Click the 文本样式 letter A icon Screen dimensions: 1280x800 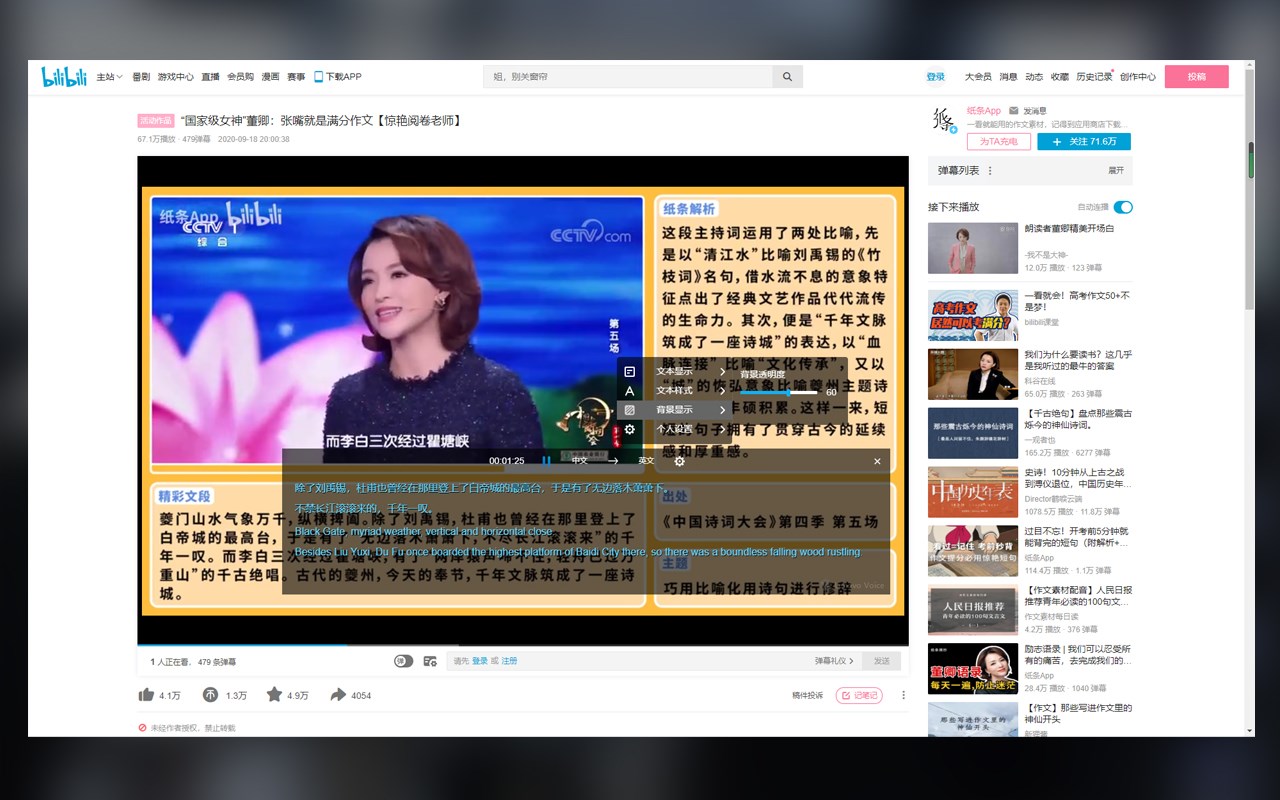[630, 391]
